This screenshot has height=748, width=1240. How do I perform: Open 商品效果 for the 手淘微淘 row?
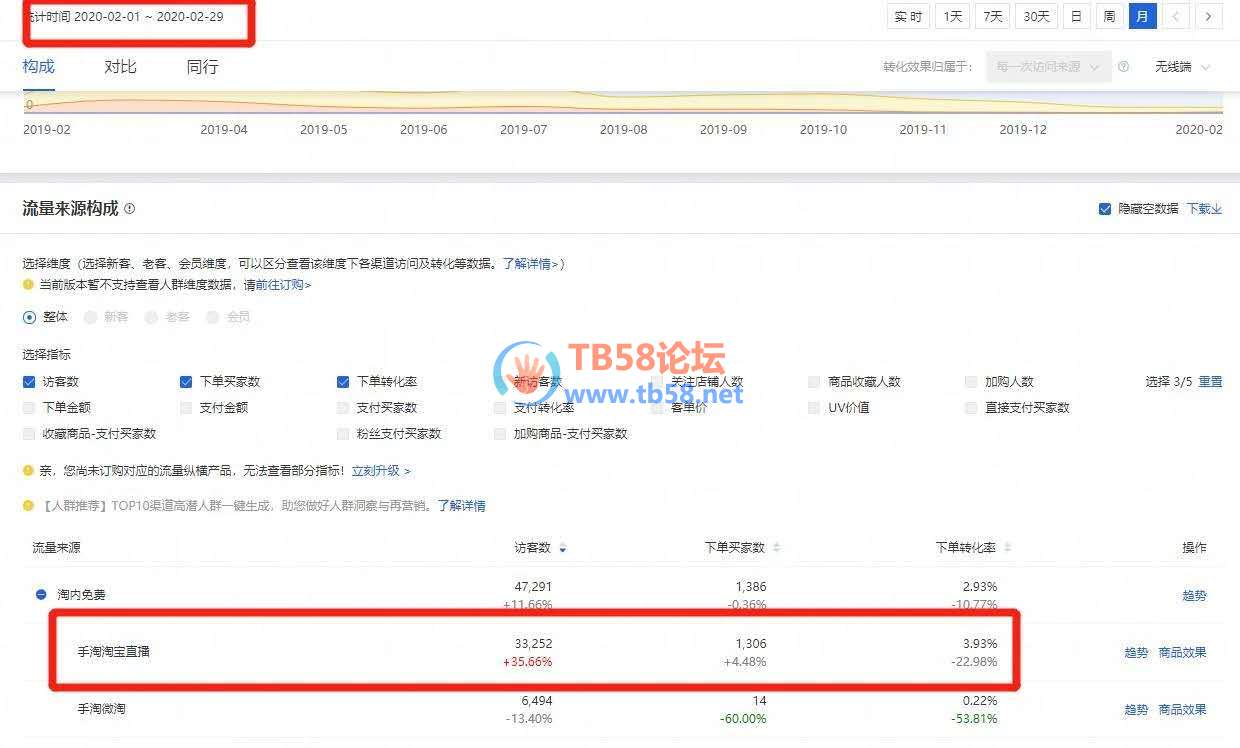click(1182, 709)
